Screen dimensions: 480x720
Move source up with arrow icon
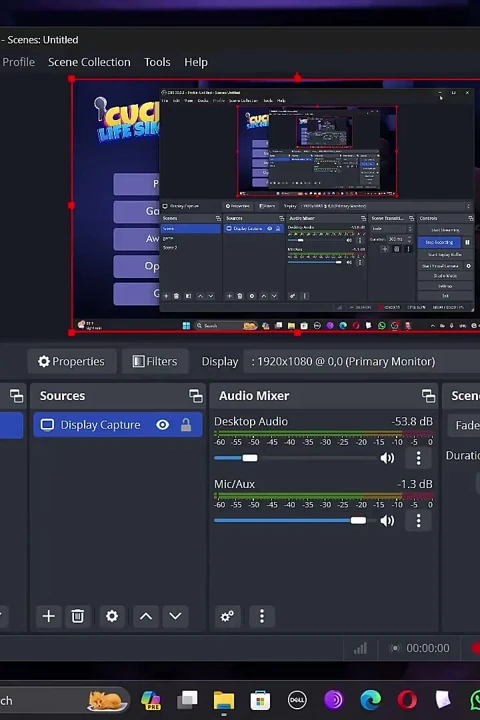click(146, 616)
